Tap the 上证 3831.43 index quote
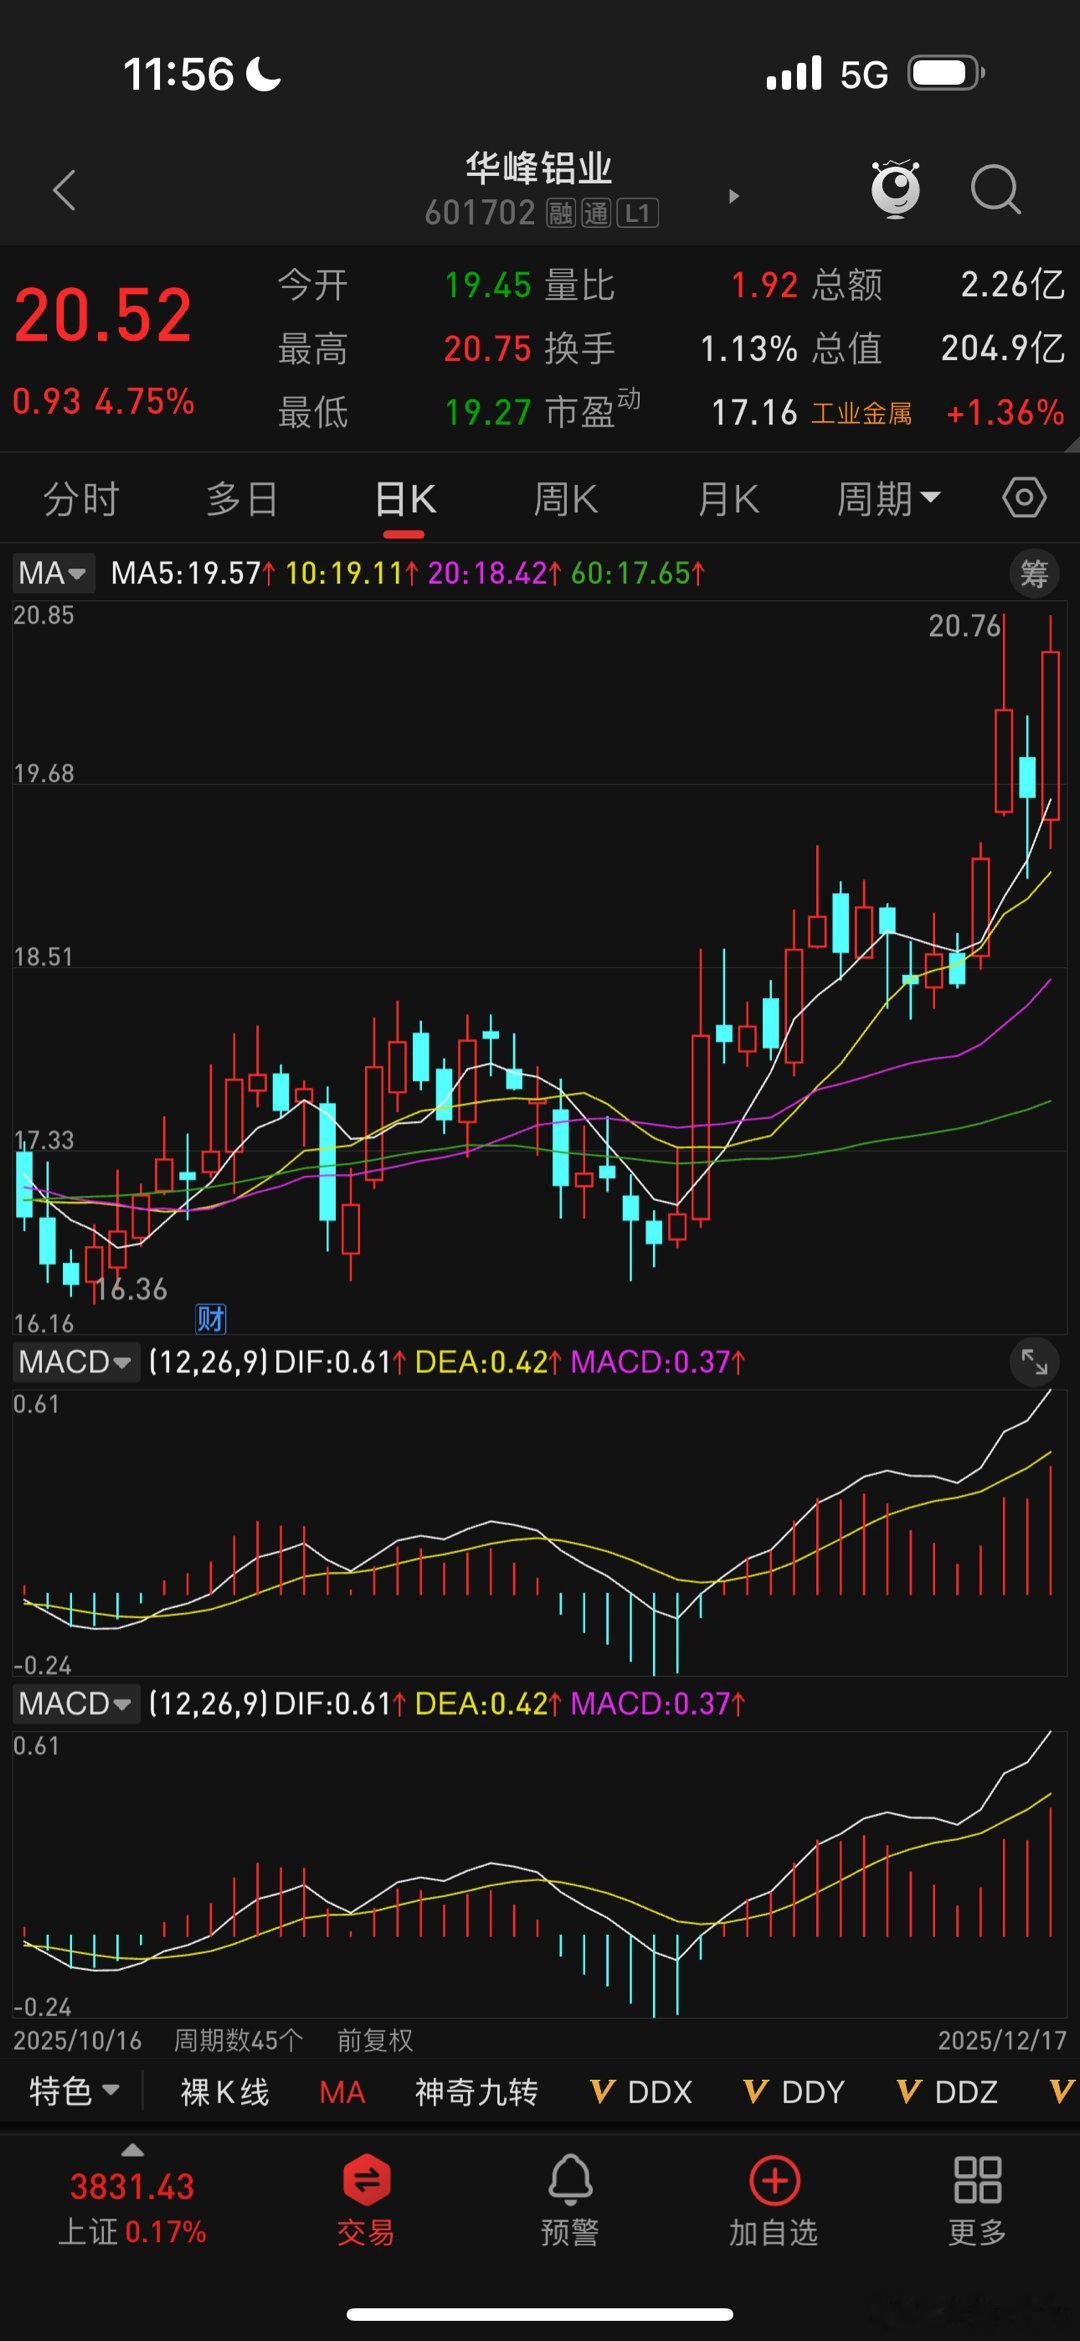 132,2208
